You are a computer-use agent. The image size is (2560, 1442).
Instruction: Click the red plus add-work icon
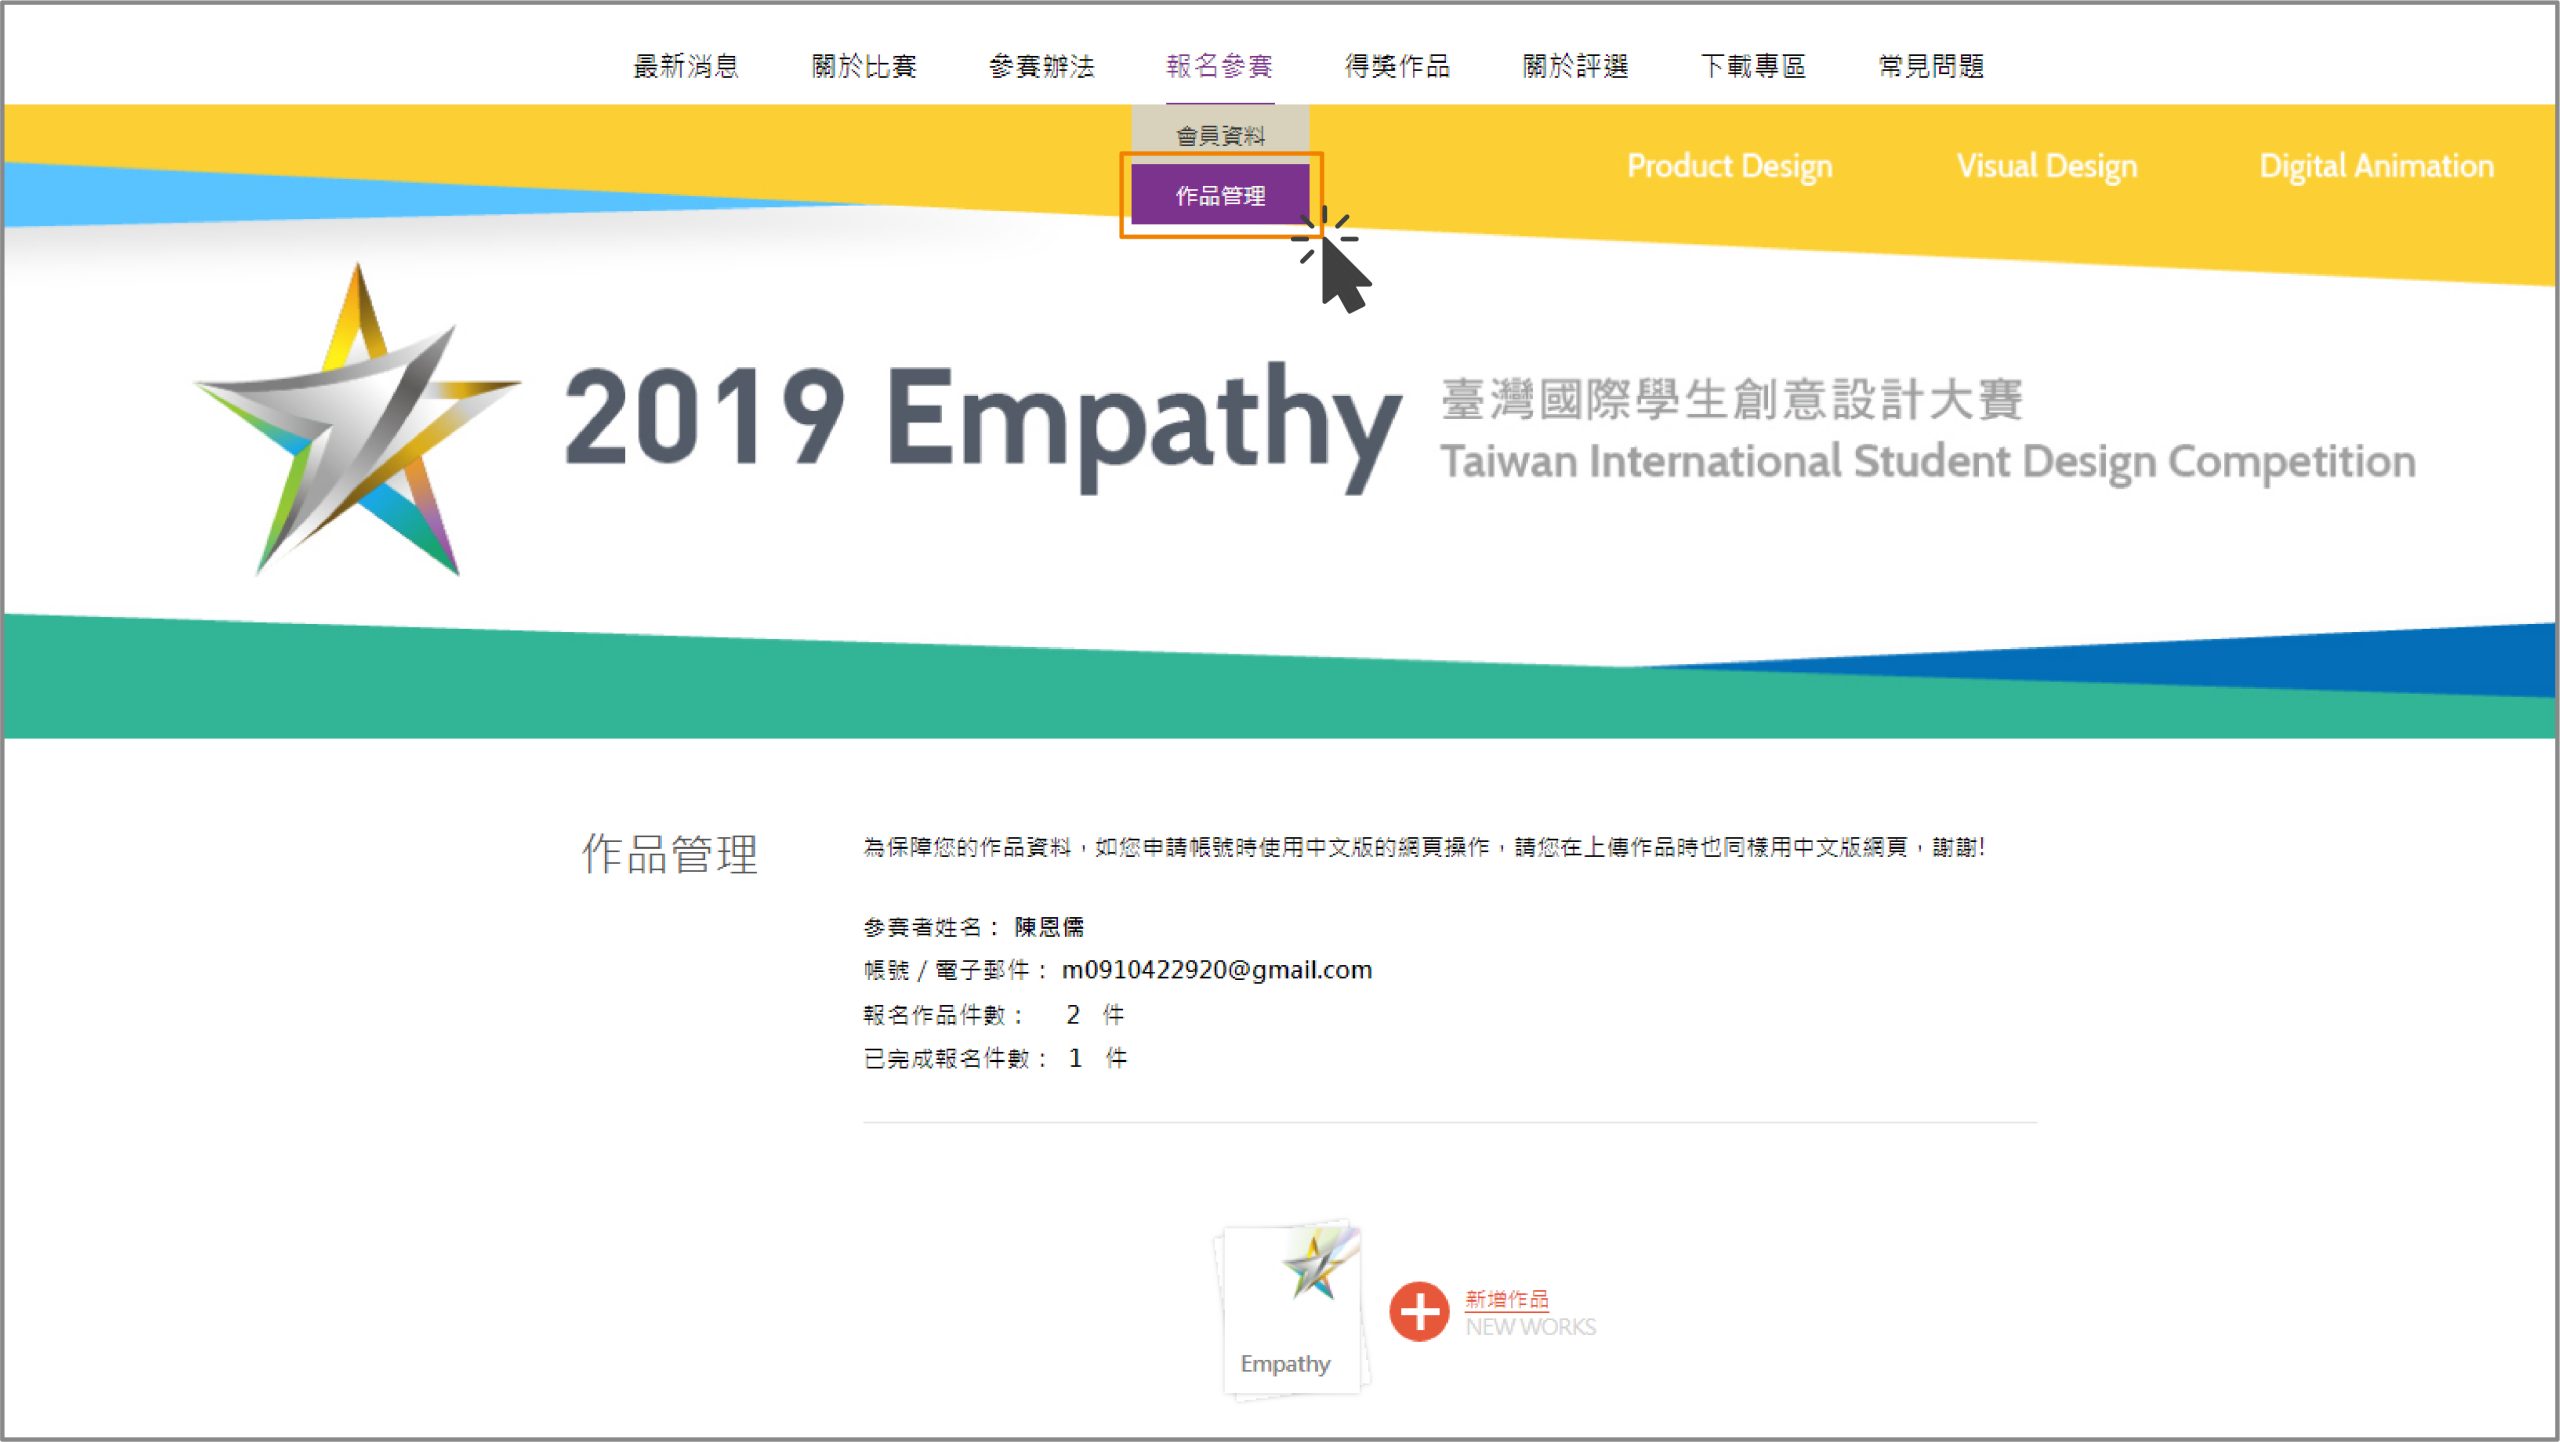tap(1418, 1311)
